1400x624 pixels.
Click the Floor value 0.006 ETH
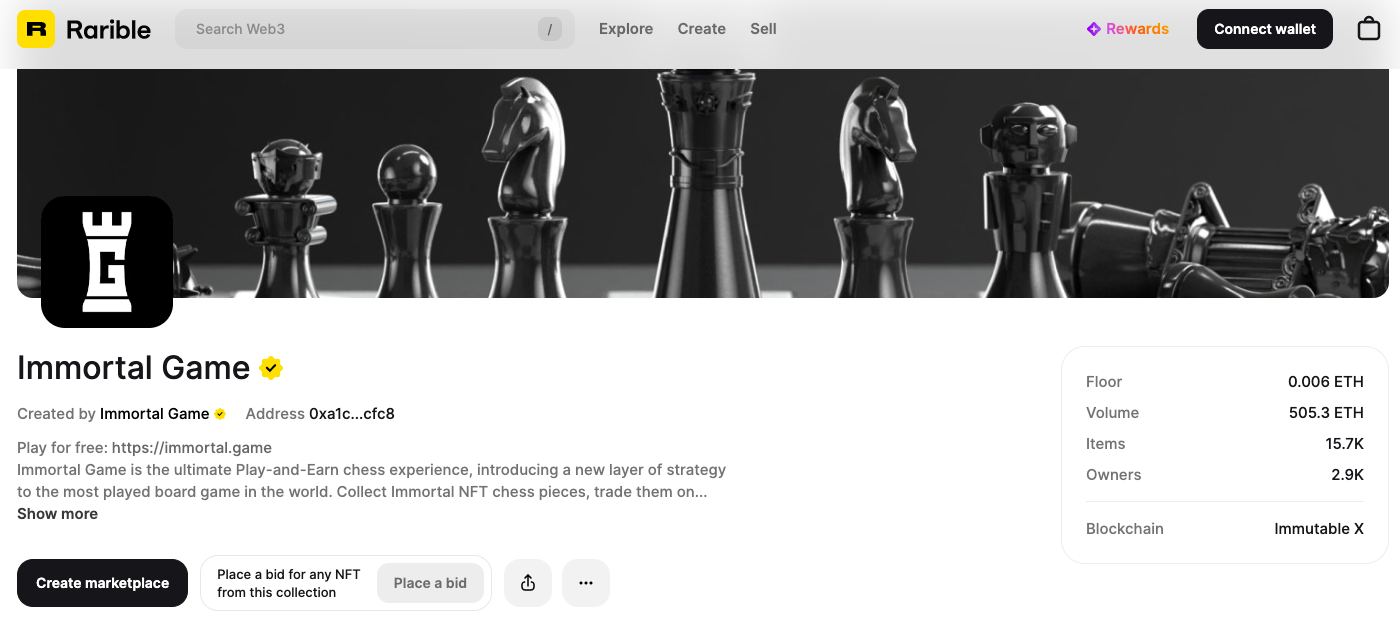[x=1326, y=382]
